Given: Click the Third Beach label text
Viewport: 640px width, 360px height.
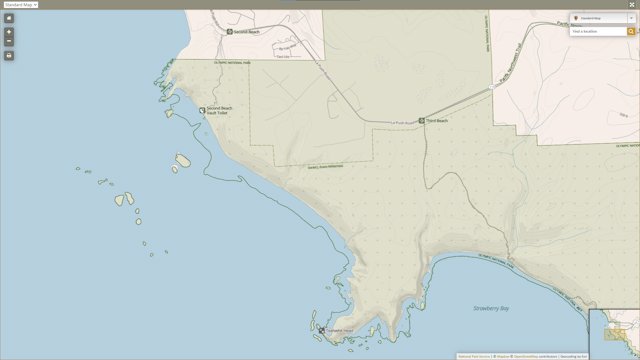Looking at the screenshot, I should (x=437, y=121).
